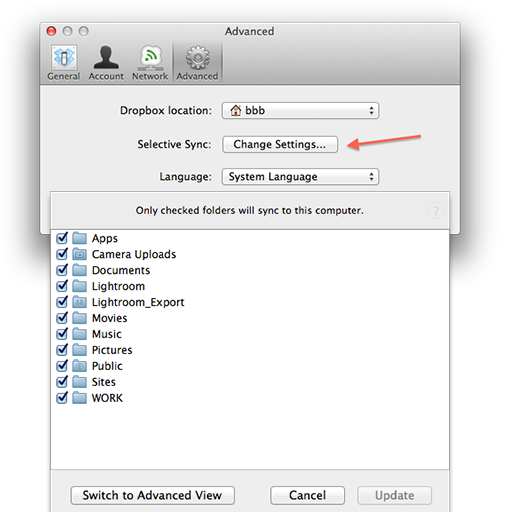The image size is (512, 512).
Task: Click Change Settings for Selective Sync
Action: click(x=280, y=144)
